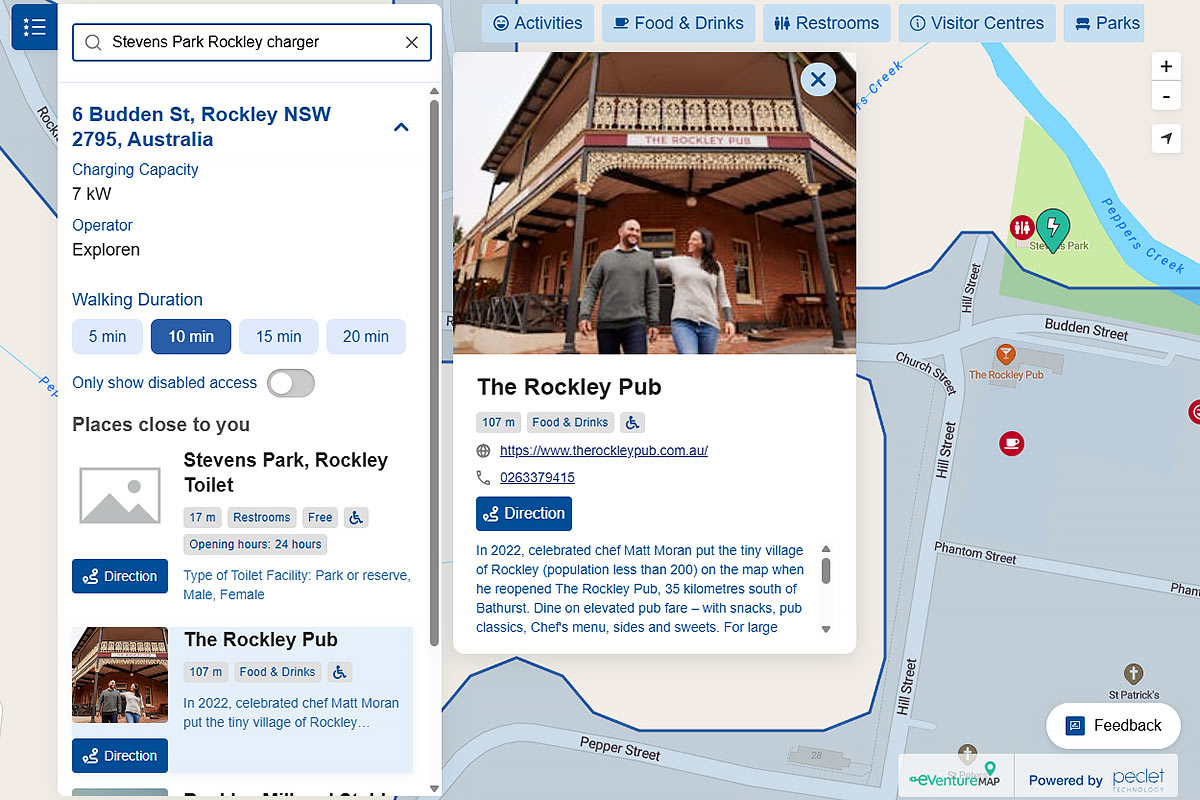Click the 107 m tag in pub popup
Screen dimensions: 1200x800
[499, 422]
